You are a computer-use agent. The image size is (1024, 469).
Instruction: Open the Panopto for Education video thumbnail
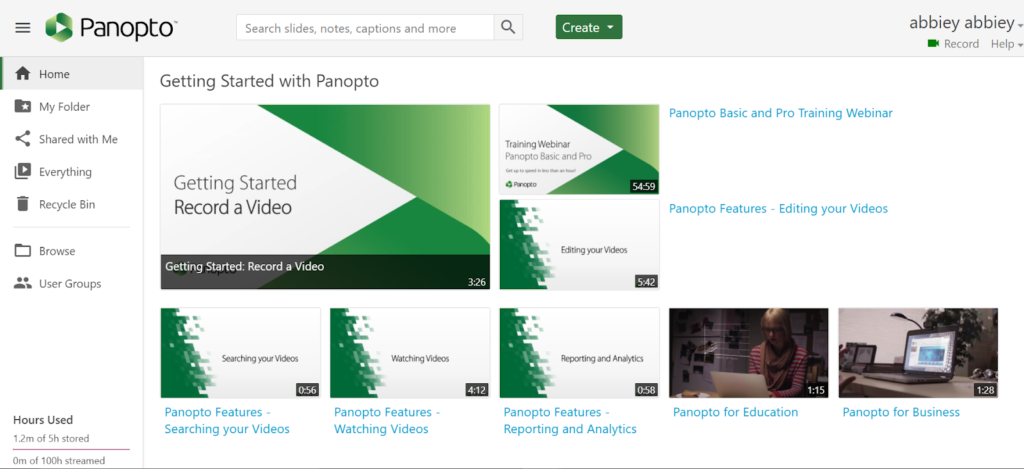click(749, 353)
